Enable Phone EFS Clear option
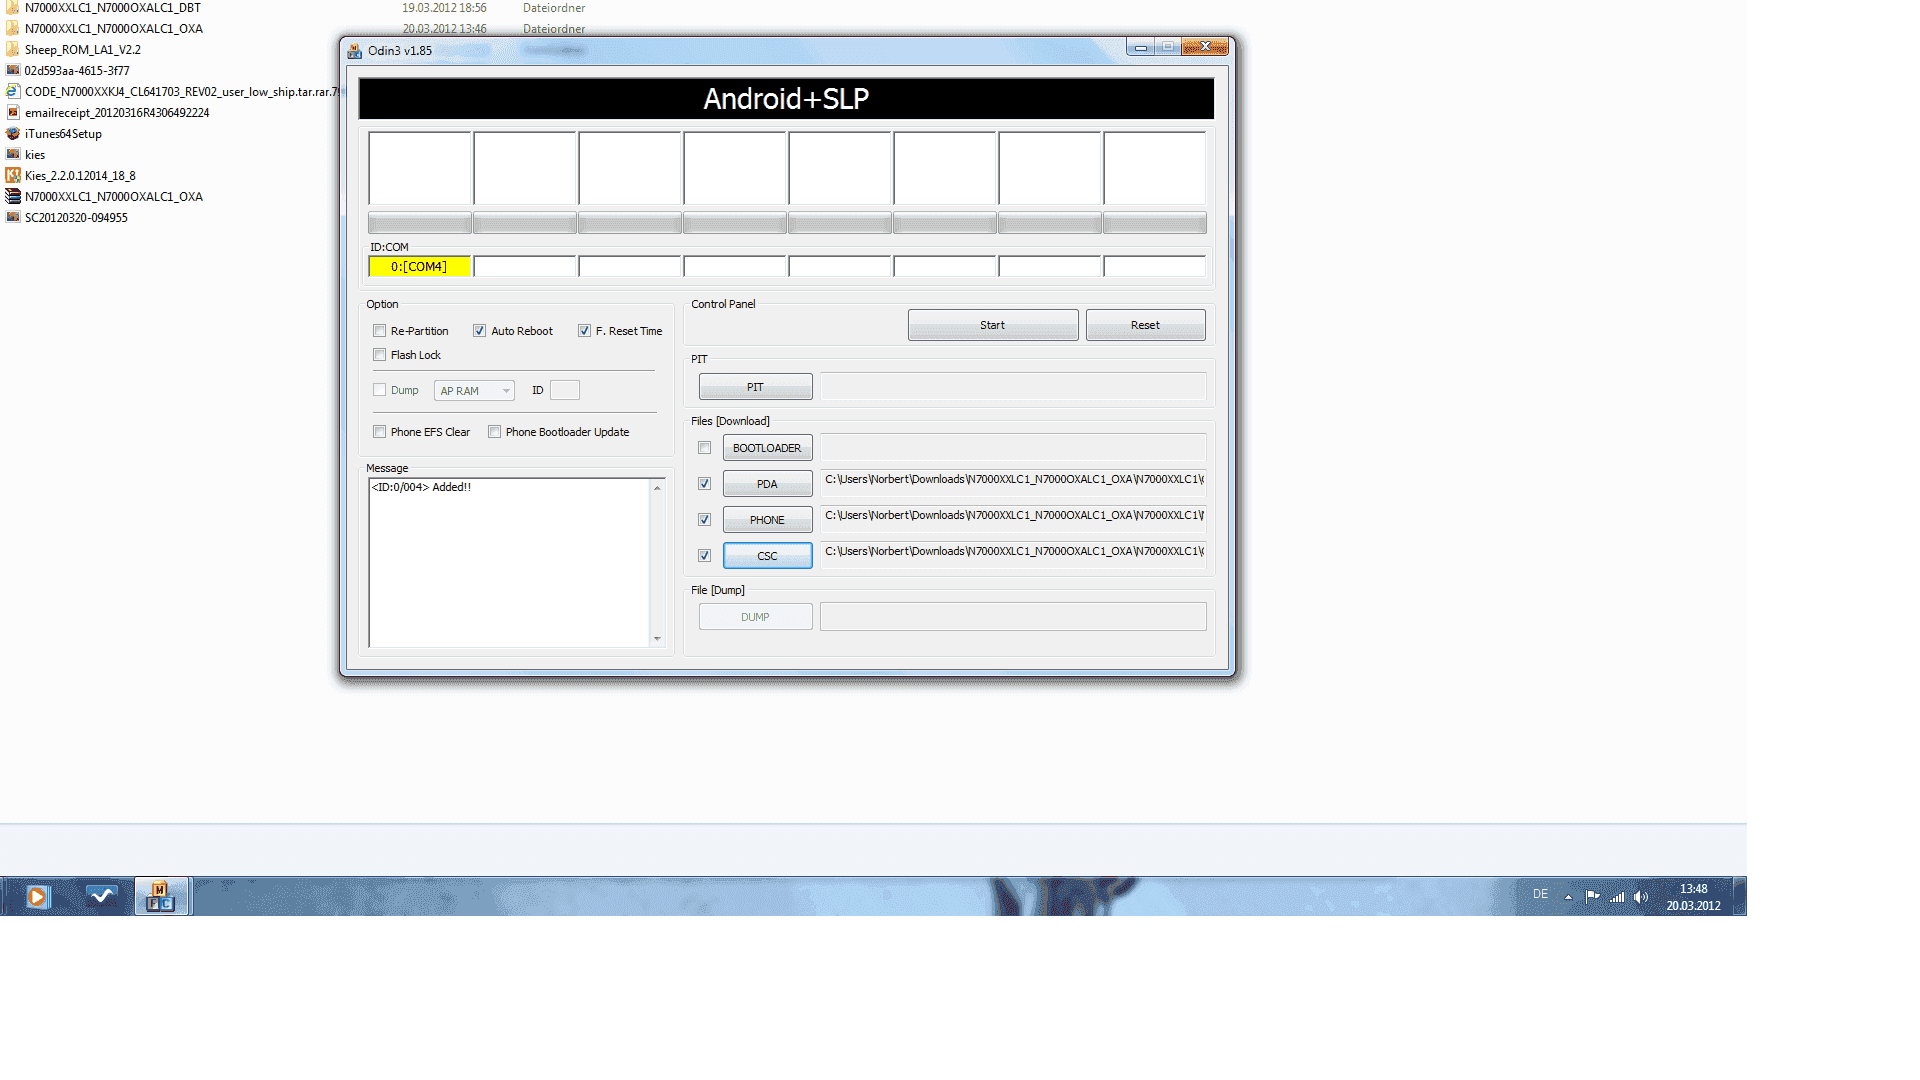Screen dimensions: 1920x1080 tap(379, 432)
